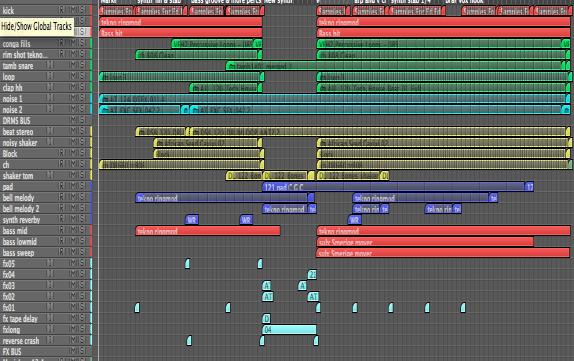Record-enable the Block track
This screenshot has height=361, width=574.
62,153
